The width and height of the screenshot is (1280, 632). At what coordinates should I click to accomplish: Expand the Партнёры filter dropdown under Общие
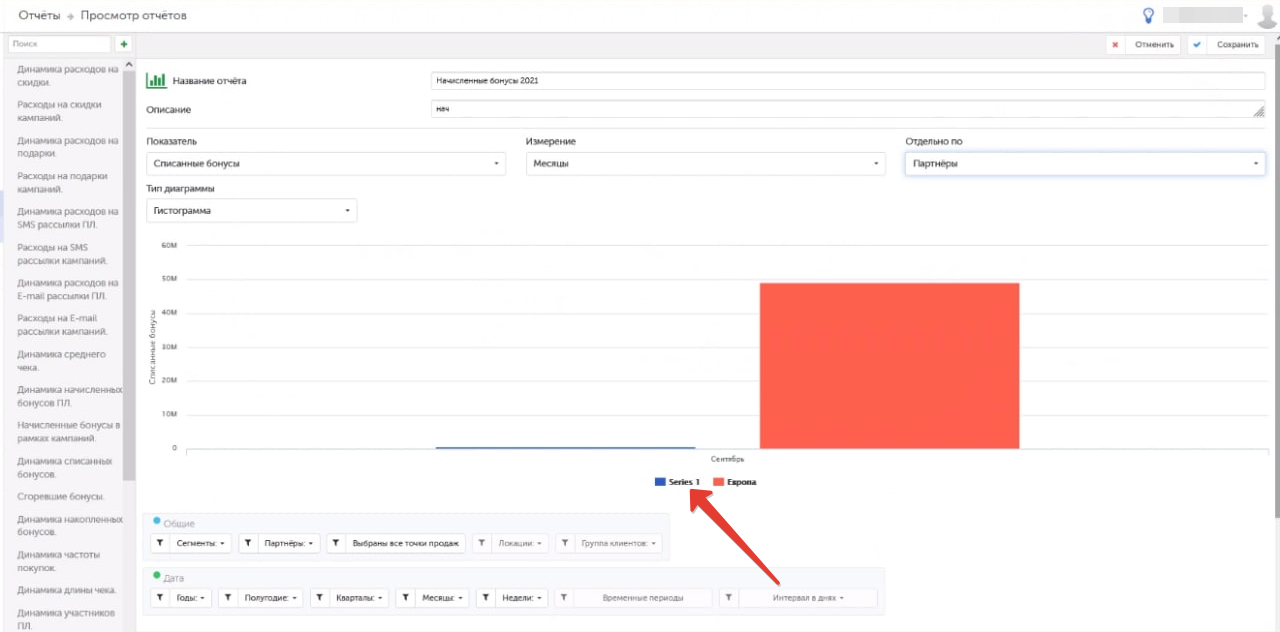[x=289, y=543]
